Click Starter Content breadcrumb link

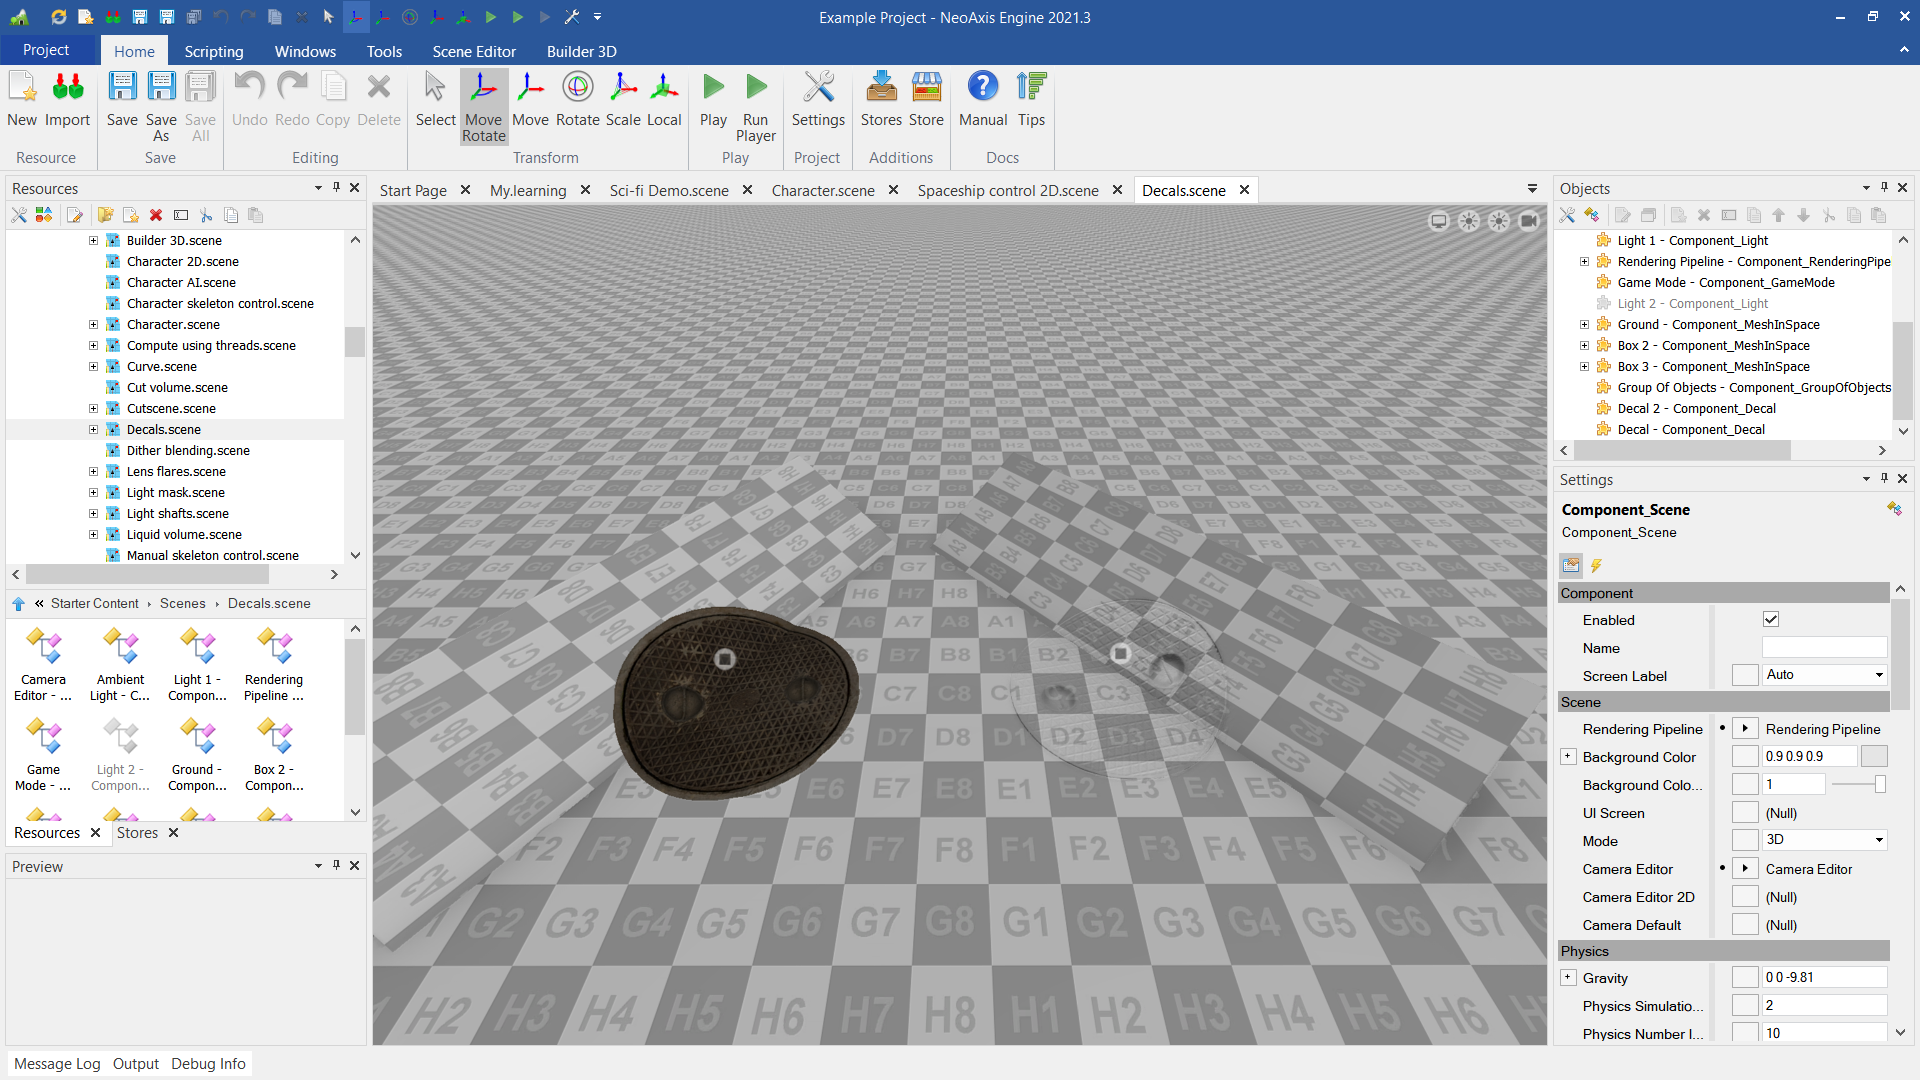point(94,603)
